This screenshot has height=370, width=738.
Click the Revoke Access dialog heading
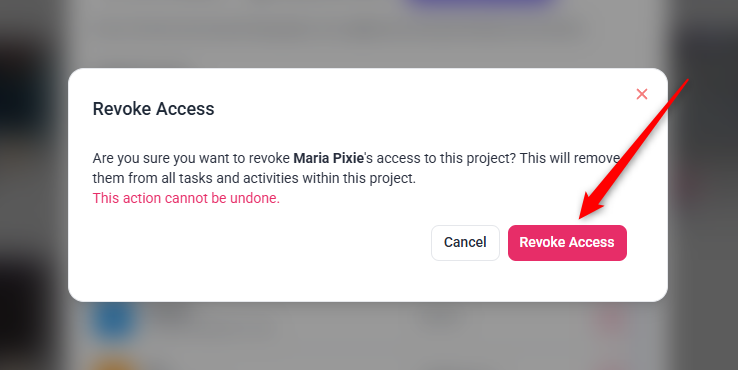[x=153, y=109]
